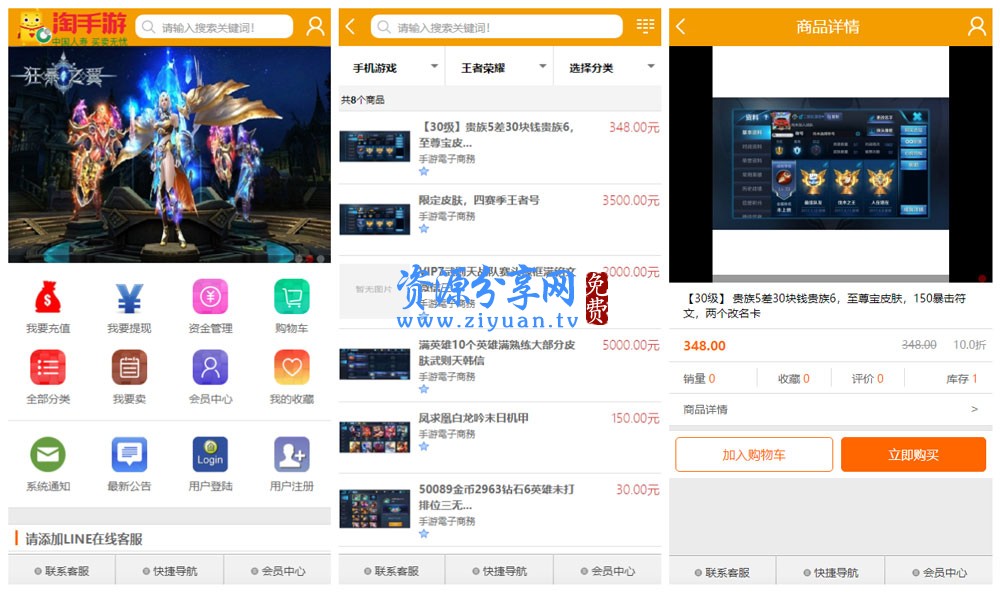The width and height of the screenshot is (1000, 592).
Task: Expand the 王者荣耀 dropdown
Action: (x=499, y=68)
